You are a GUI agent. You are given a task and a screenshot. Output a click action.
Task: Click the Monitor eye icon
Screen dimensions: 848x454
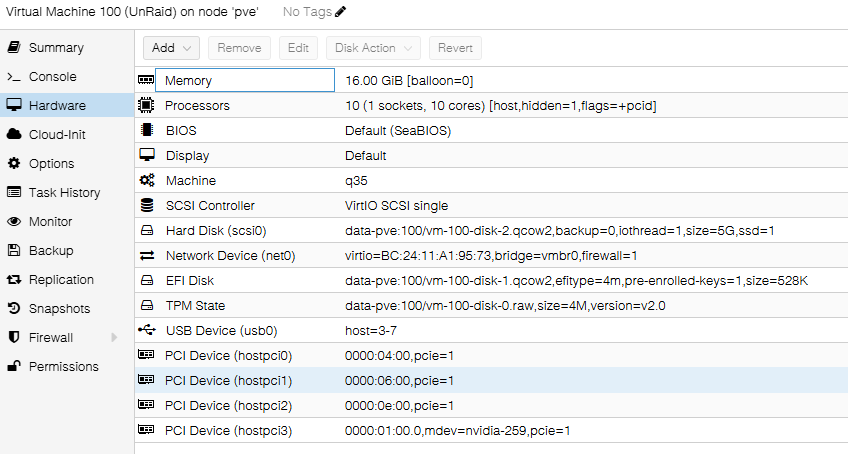pyautogui.click(x=14, y=221)
